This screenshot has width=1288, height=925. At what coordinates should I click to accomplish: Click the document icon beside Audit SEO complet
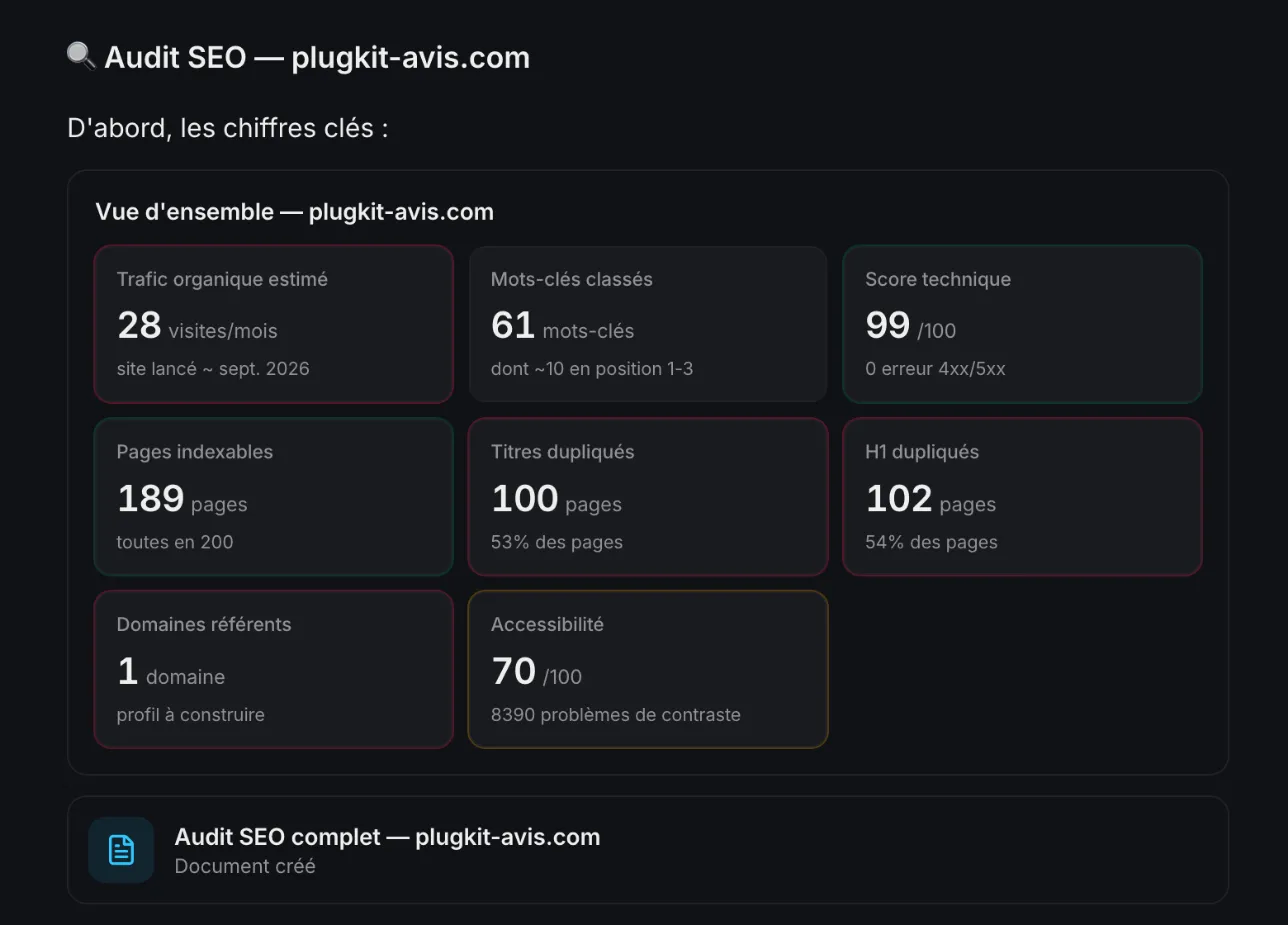[121, 850]
